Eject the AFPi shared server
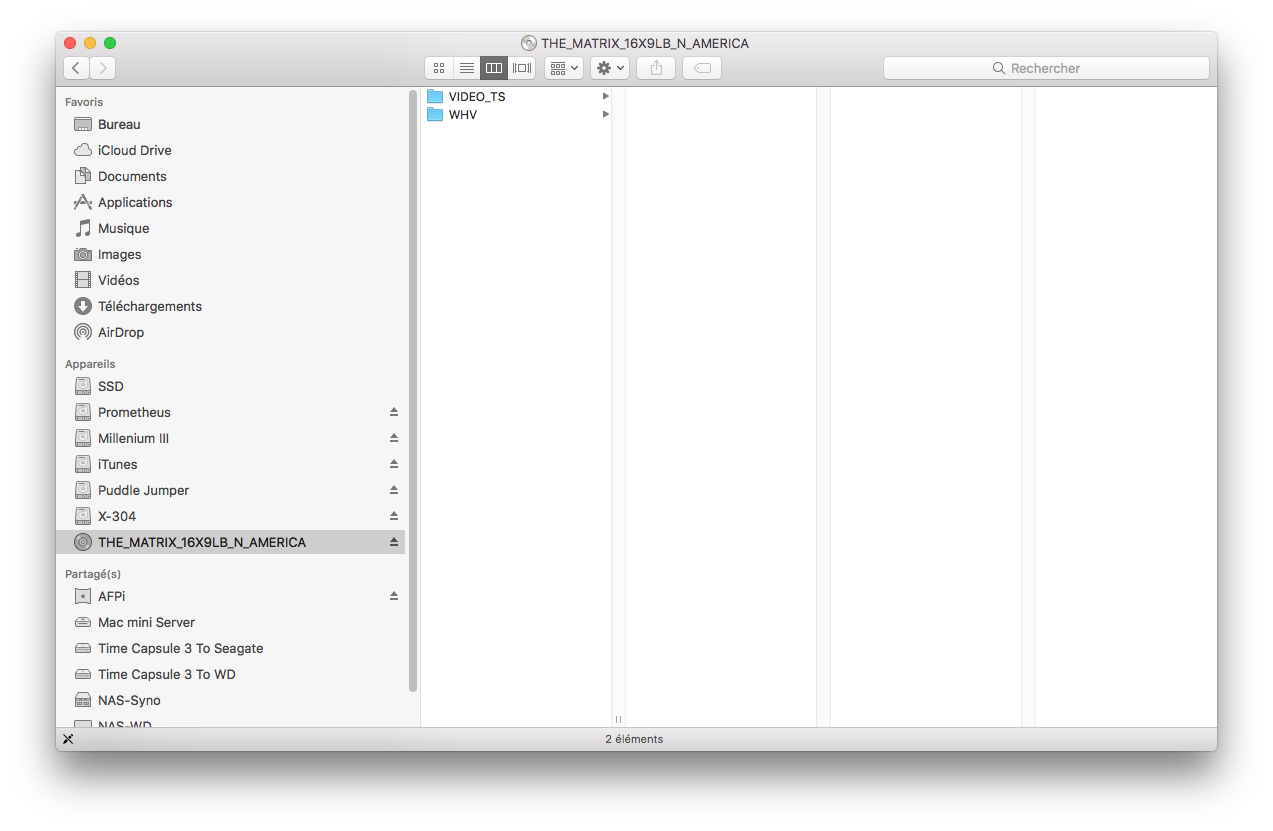 (394, 596)
